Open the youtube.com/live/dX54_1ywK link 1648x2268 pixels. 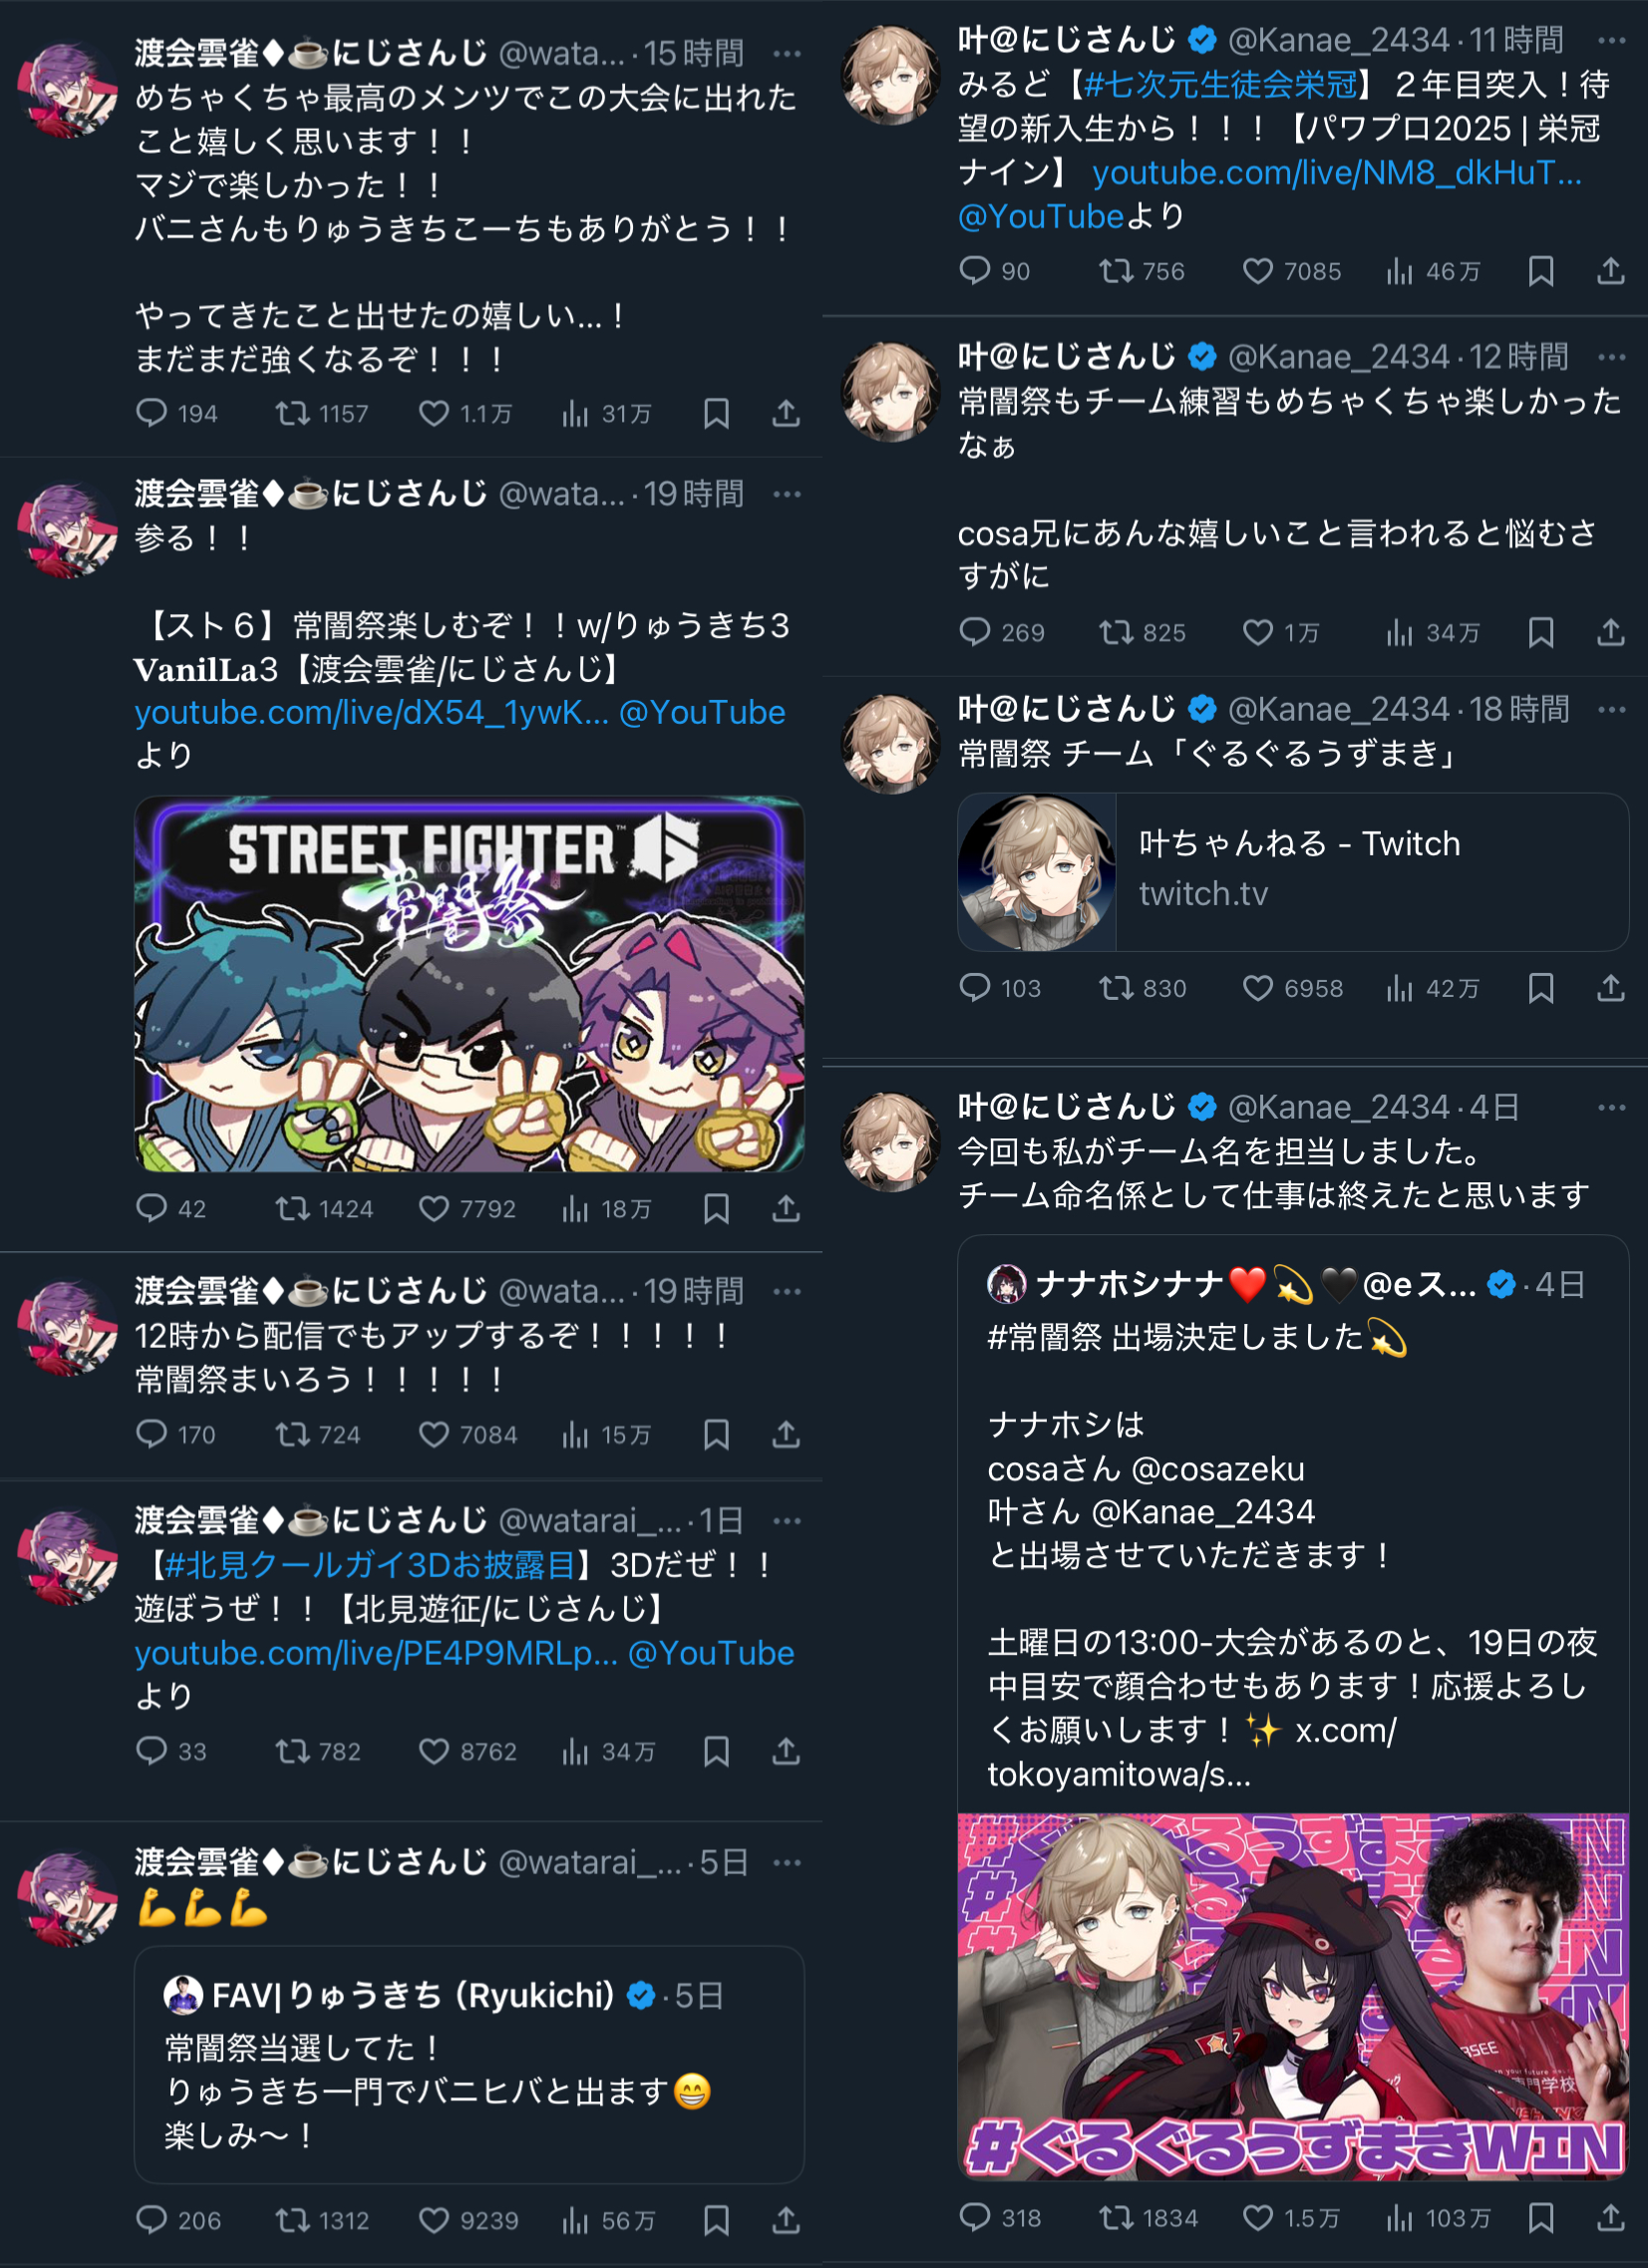[372, 712]
